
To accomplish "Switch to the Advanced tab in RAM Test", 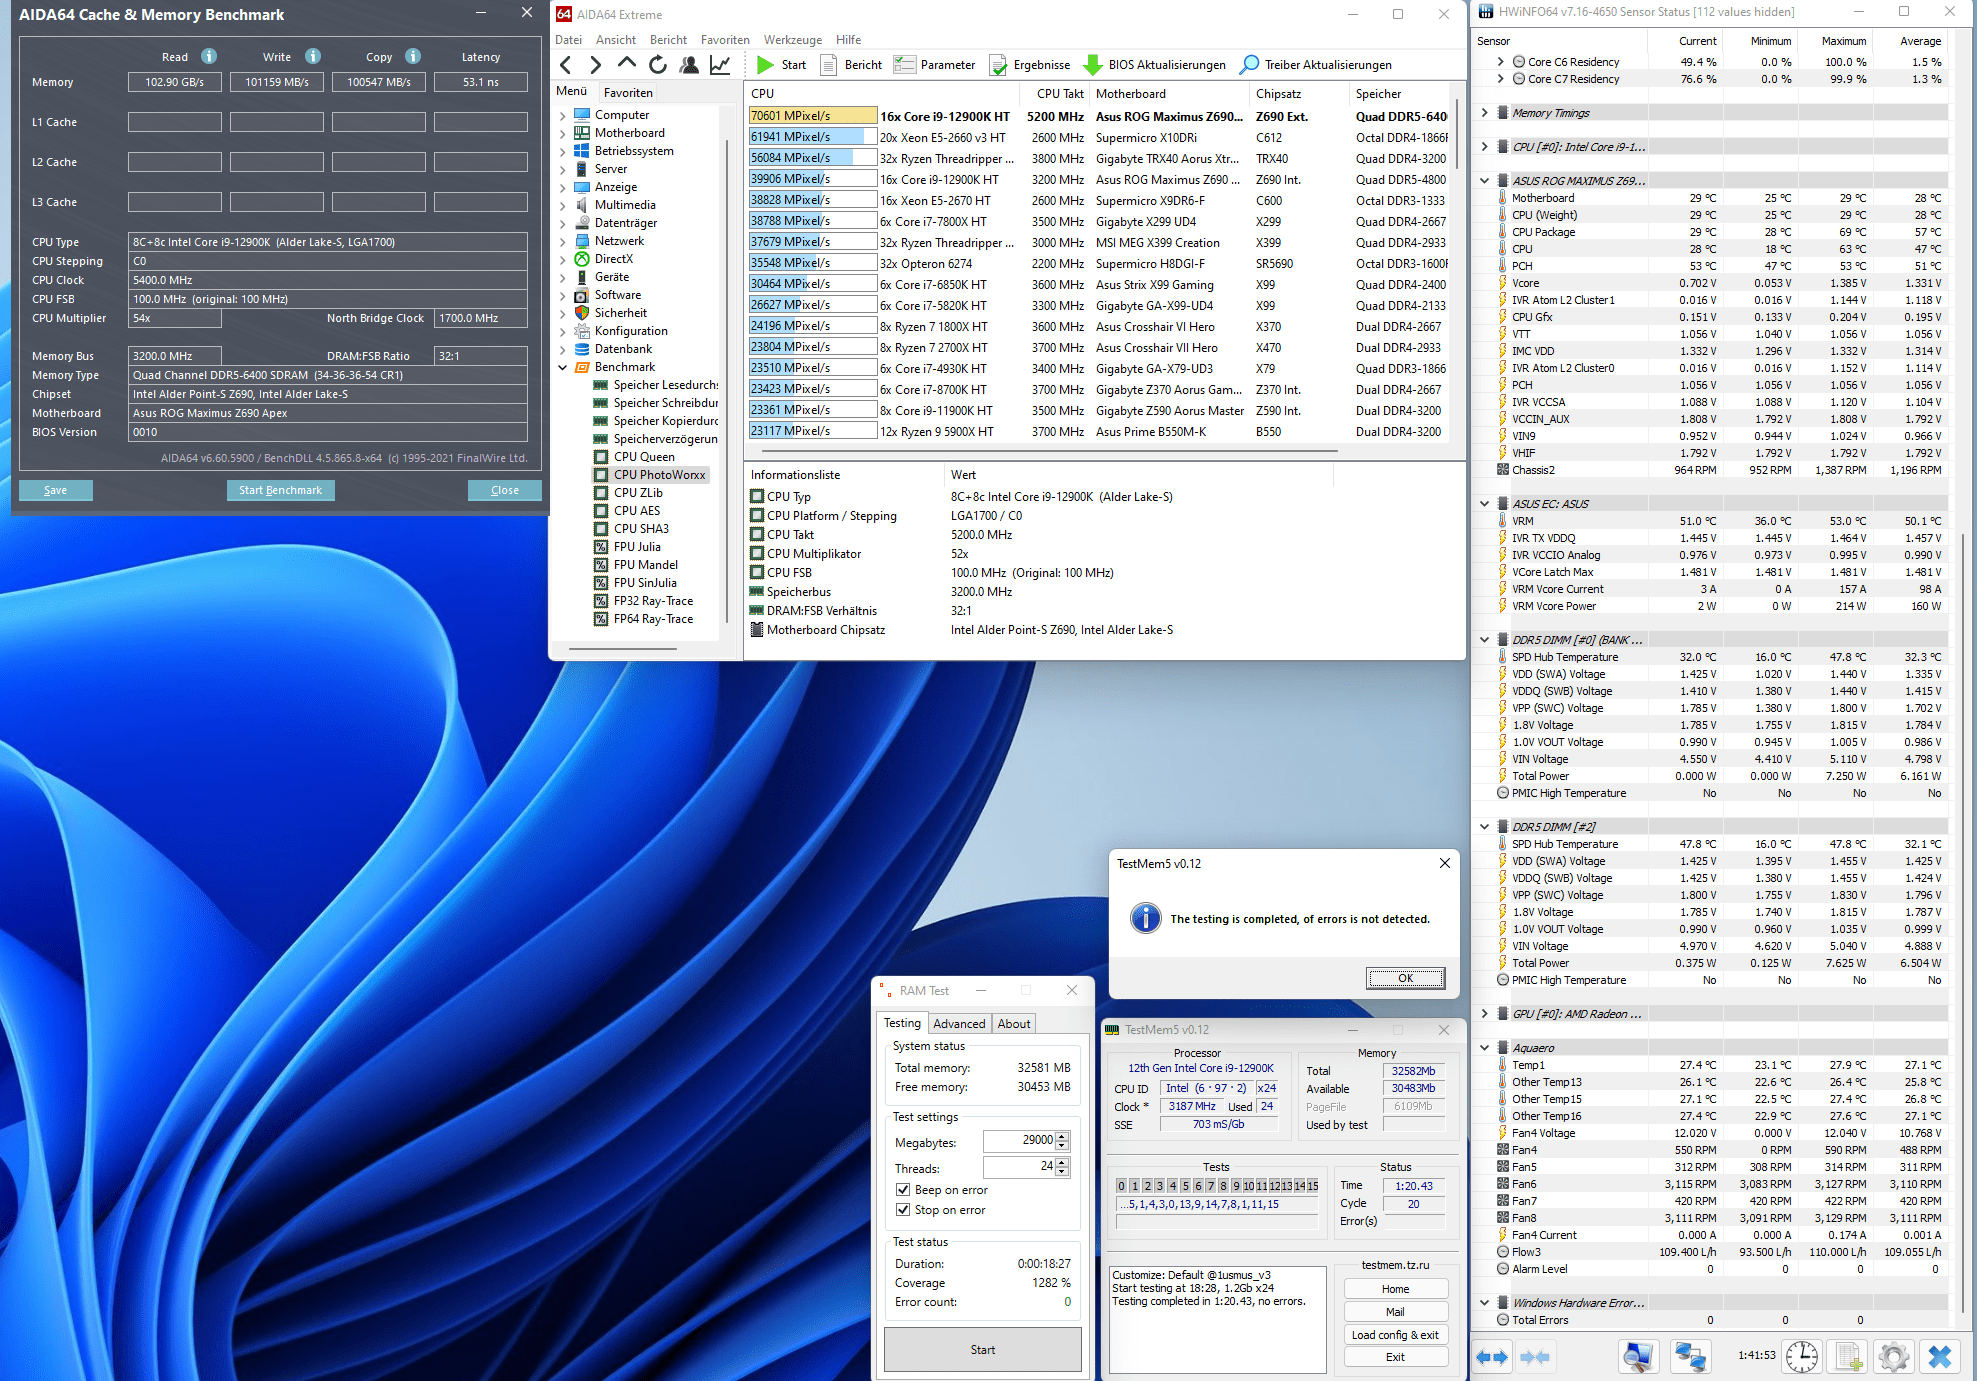I will (x=959, y=1023).
